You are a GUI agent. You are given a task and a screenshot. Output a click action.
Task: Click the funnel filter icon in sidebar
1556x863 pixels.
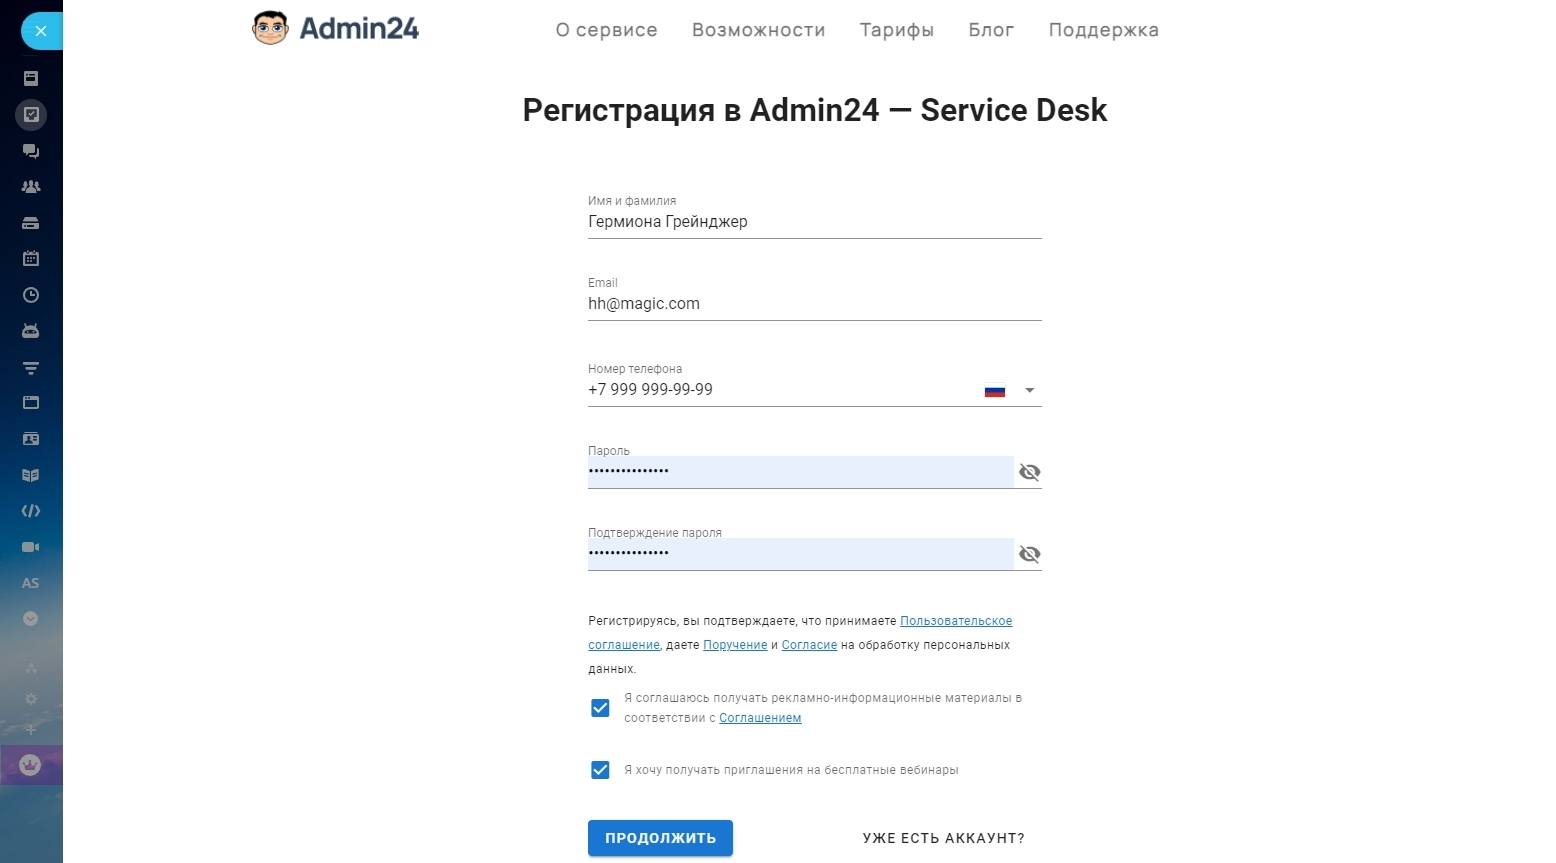coord(31,367)
